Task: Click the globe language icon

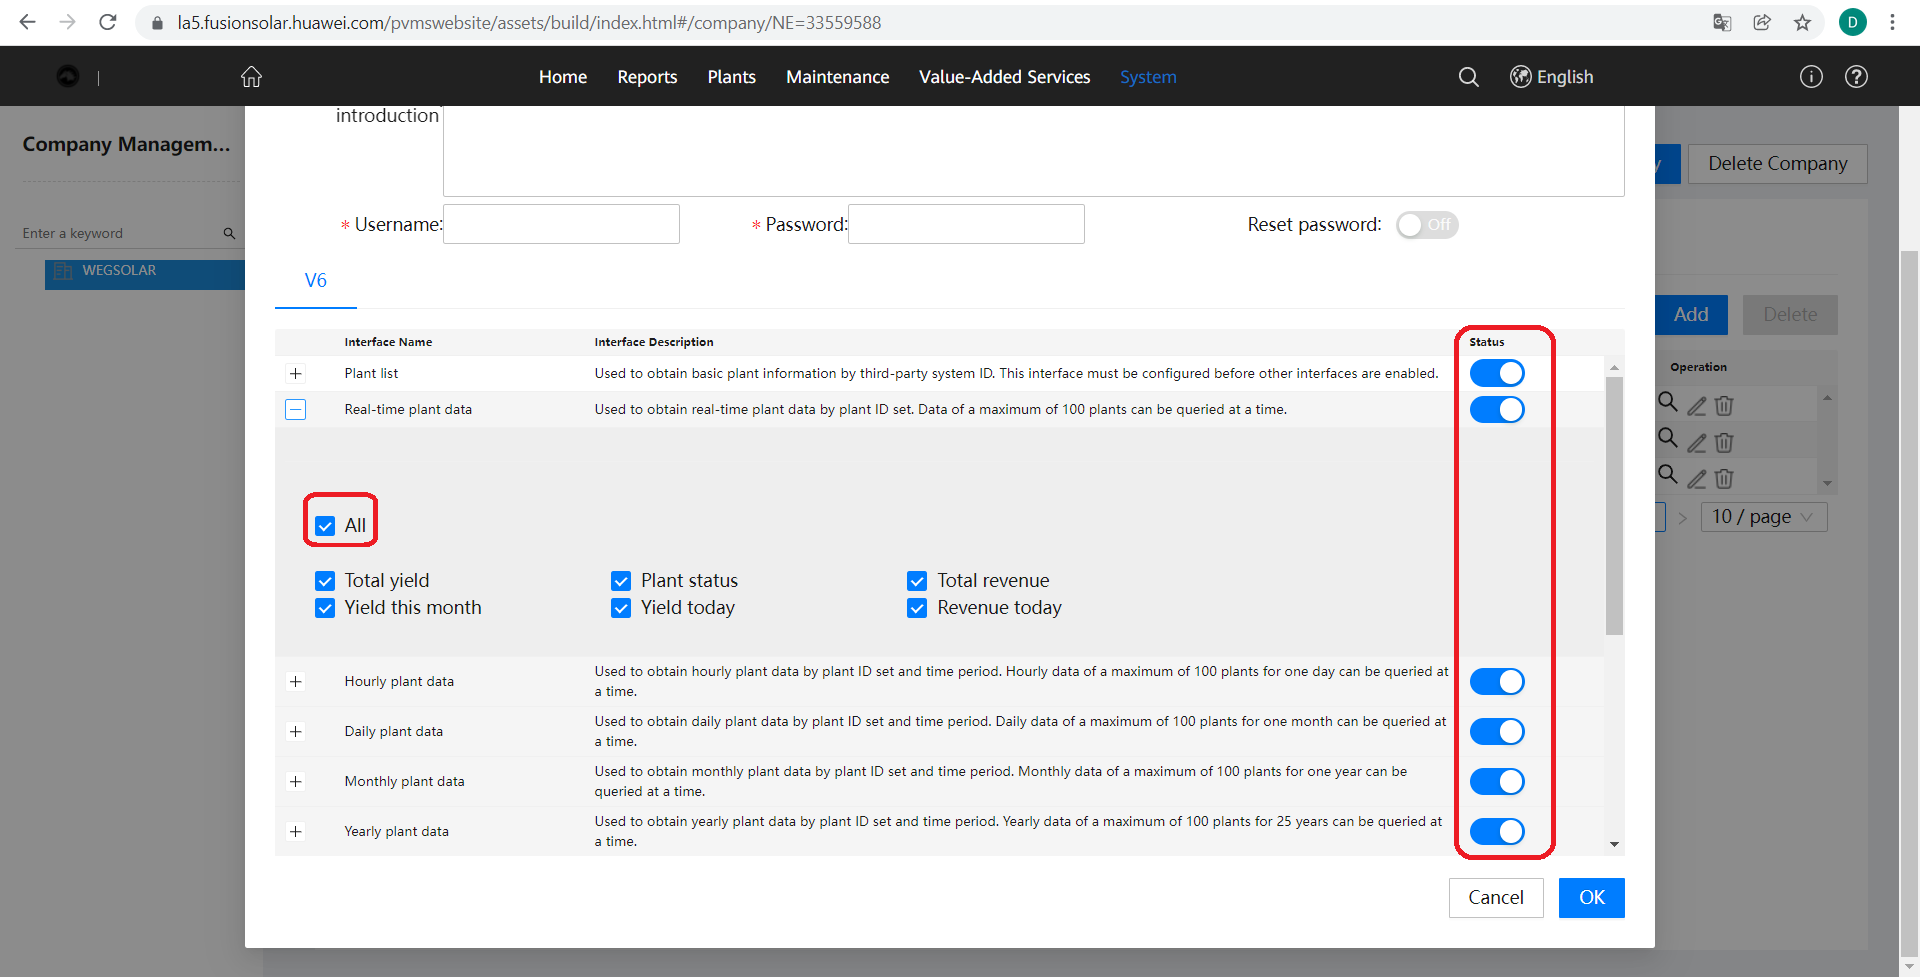Action: pos(1520,77)
